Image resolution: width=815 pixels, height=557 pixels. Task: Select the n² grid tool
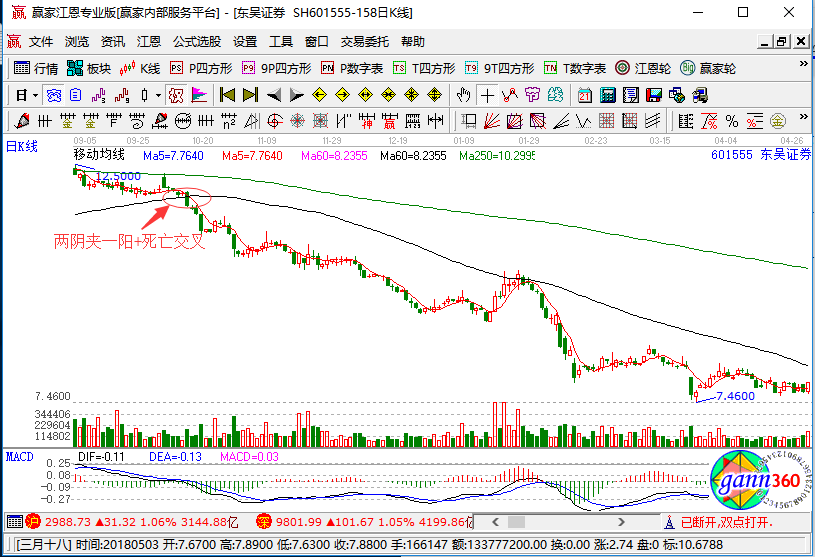point(229,121)
